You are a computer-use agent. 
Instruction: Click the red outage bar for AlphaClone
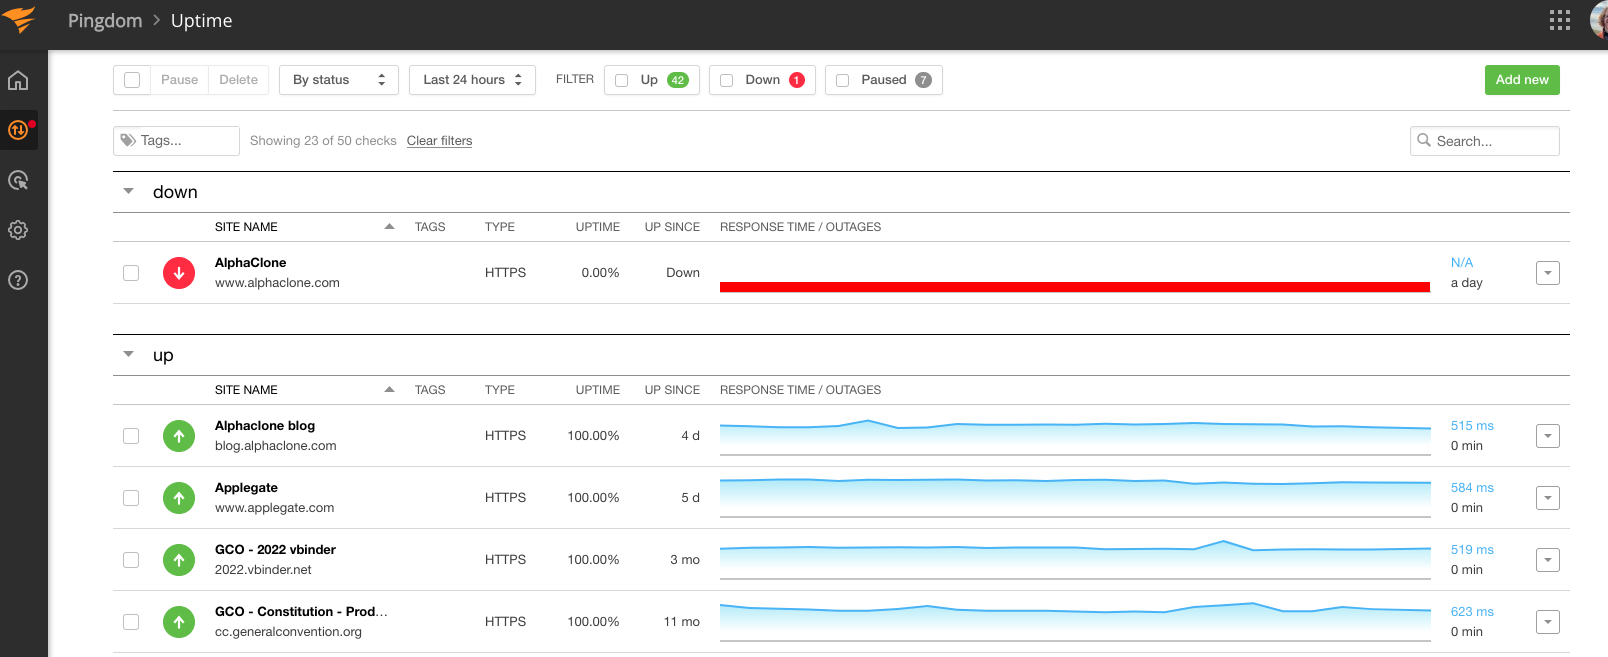click(x=1075, y=287)
